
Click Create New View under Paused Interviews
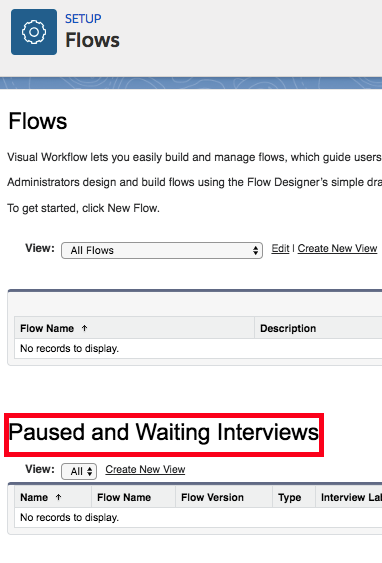145,469
